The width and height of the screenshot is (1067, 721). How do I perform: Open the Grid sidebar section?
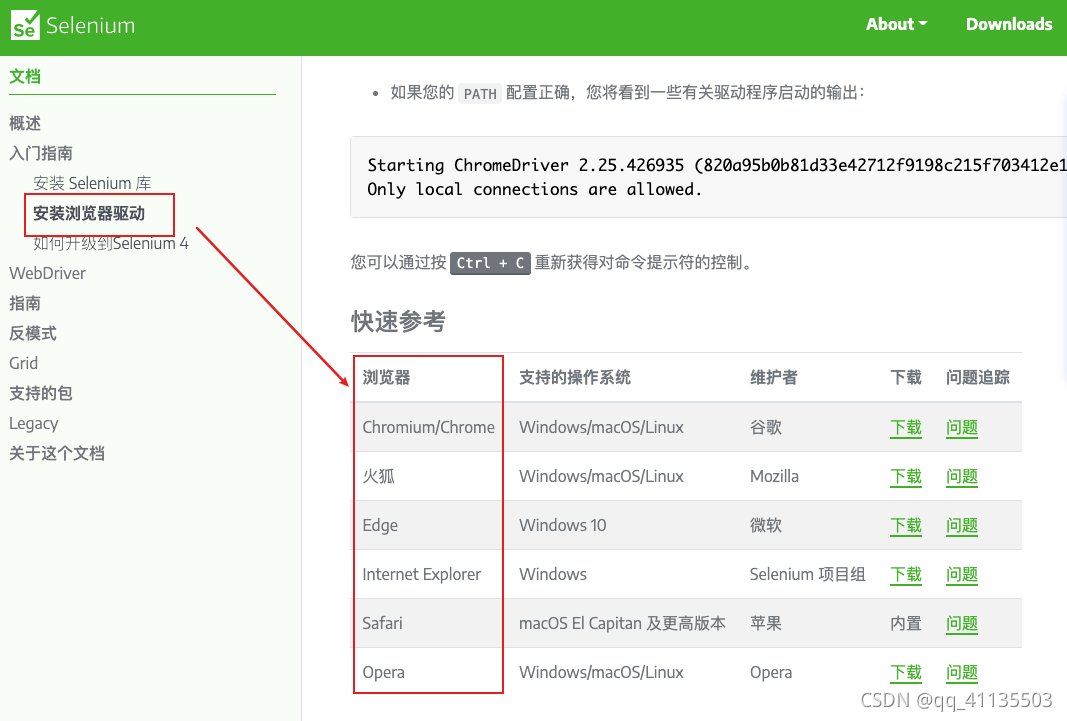tap(23, 363)
